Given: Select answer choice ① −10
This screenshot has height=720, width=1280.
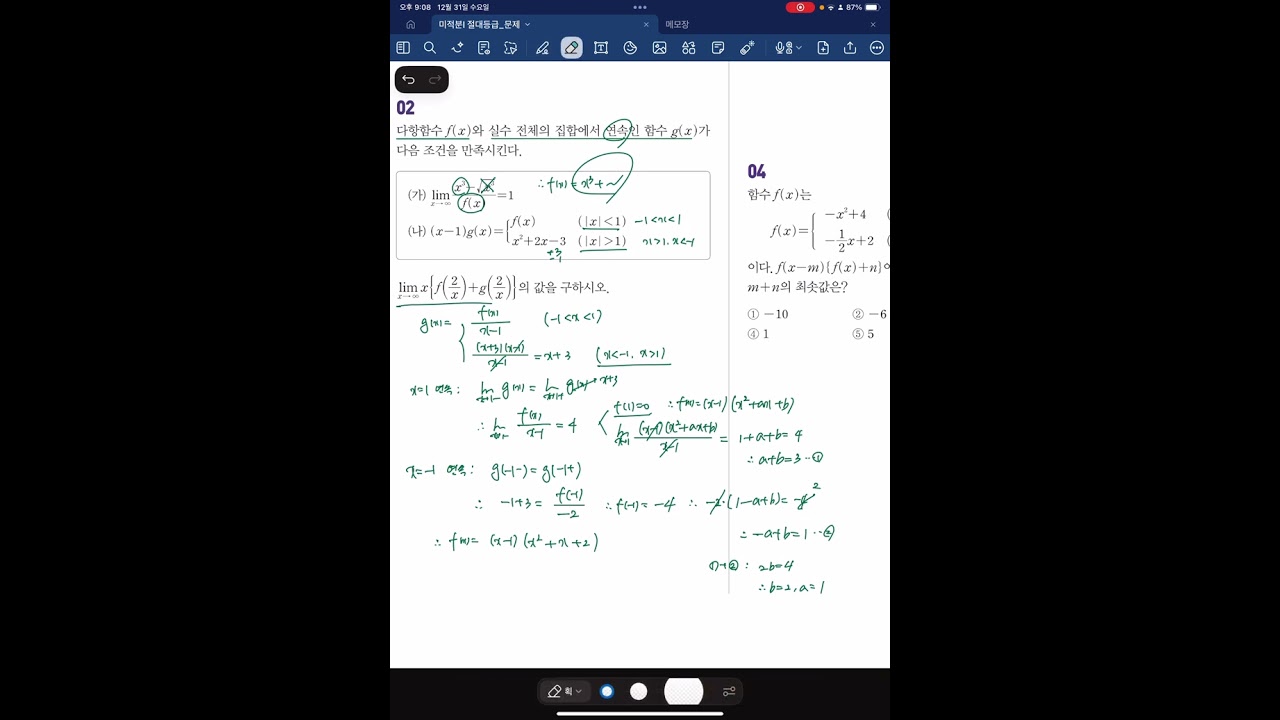Looking at the screenshot, I should coord(768,314).
